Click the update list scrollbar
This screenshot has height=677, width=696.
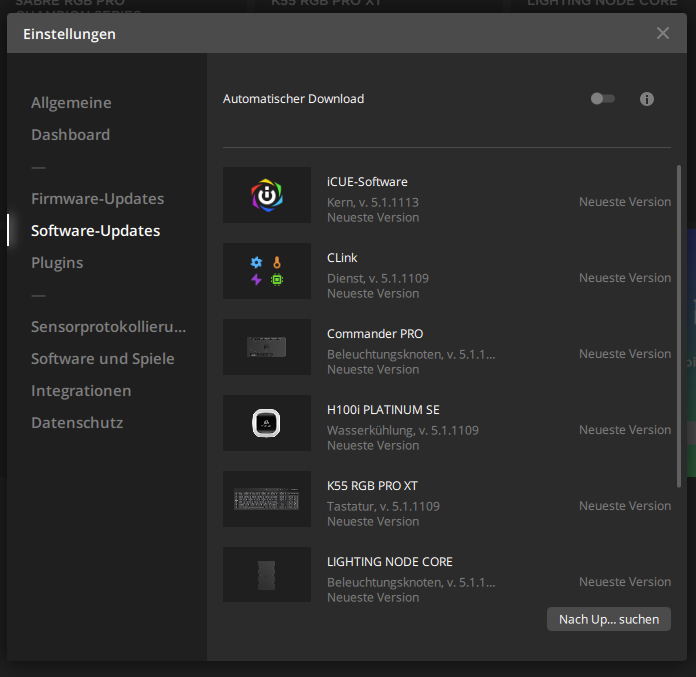tap(679, 326)
